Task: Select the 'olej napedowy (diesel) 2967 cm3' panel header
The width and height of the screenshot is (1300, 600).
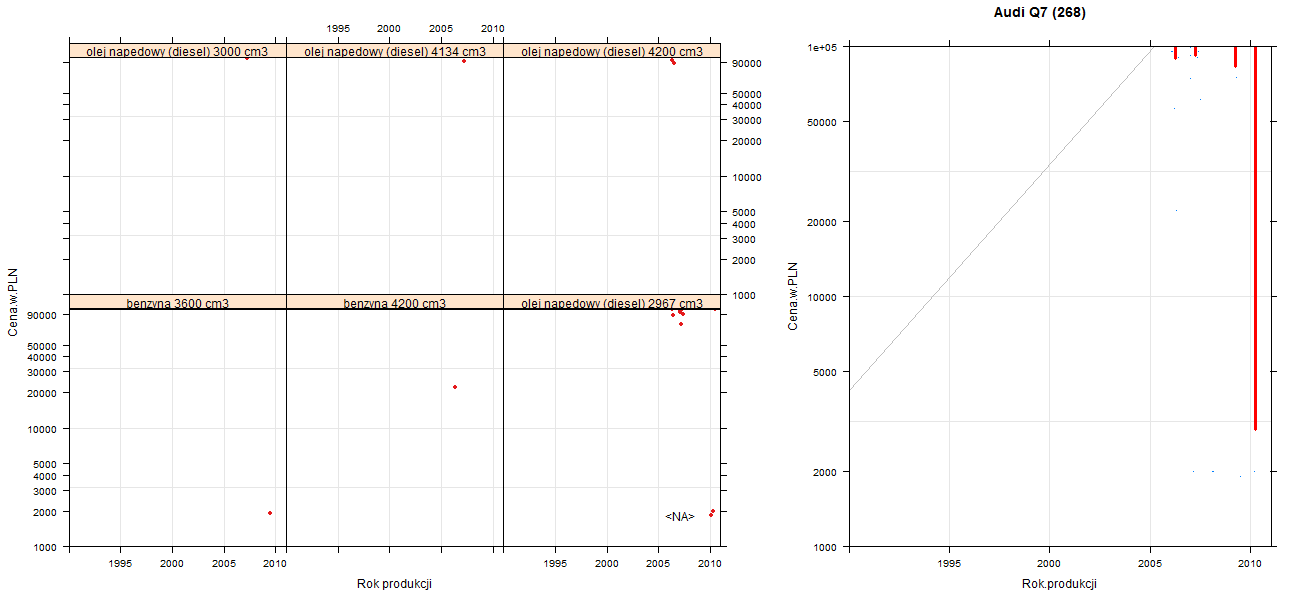Action: pyautogui.click(x=612, y=302)
